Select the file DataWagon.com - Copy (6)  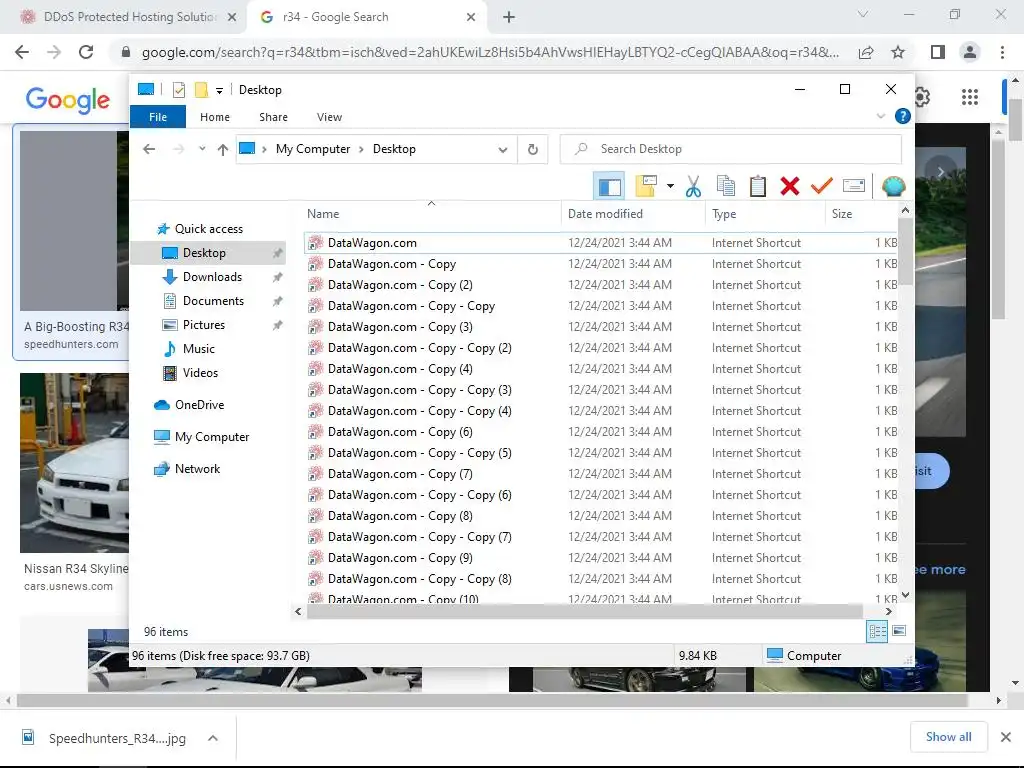601,432
